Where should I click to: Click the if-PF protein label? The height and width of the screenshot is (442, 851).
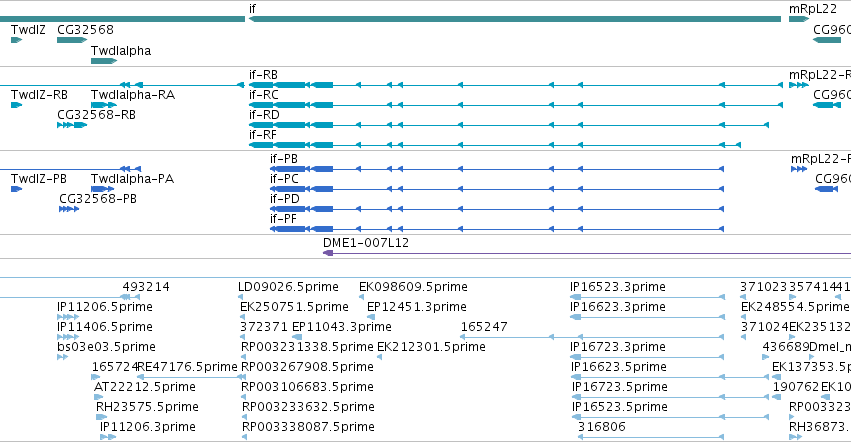tap(283, 219)
